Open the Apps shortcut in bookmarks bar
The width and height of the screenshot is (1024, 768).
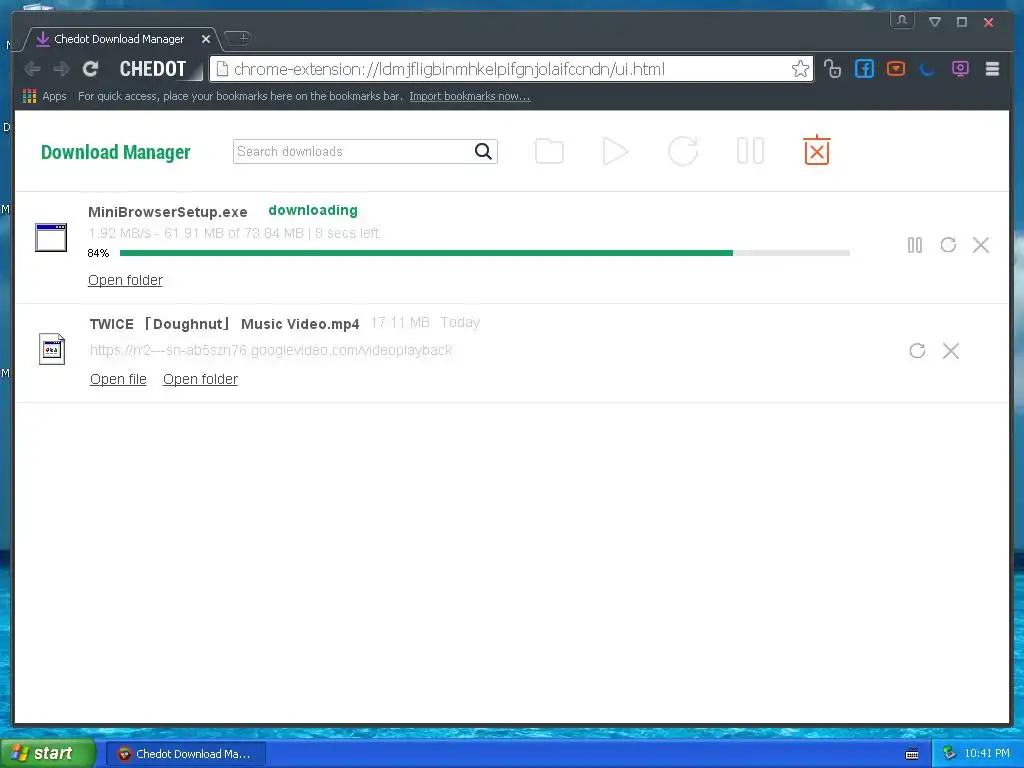(x=44, y=96)
